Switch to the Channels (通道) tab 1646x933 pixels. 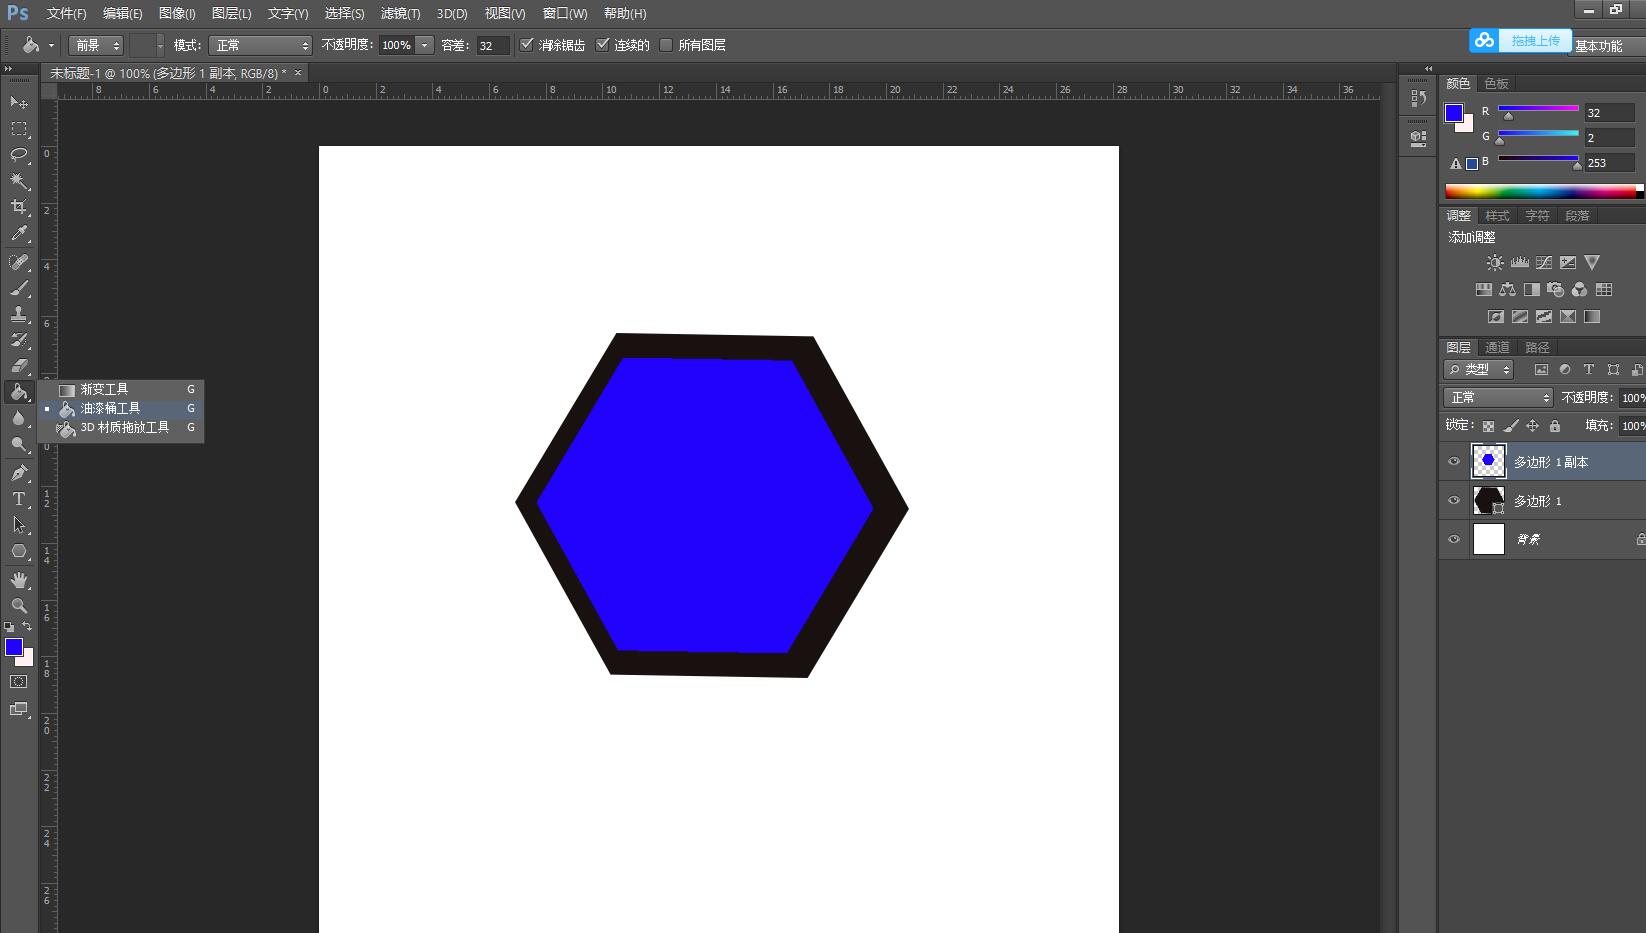click(1497, 347)
